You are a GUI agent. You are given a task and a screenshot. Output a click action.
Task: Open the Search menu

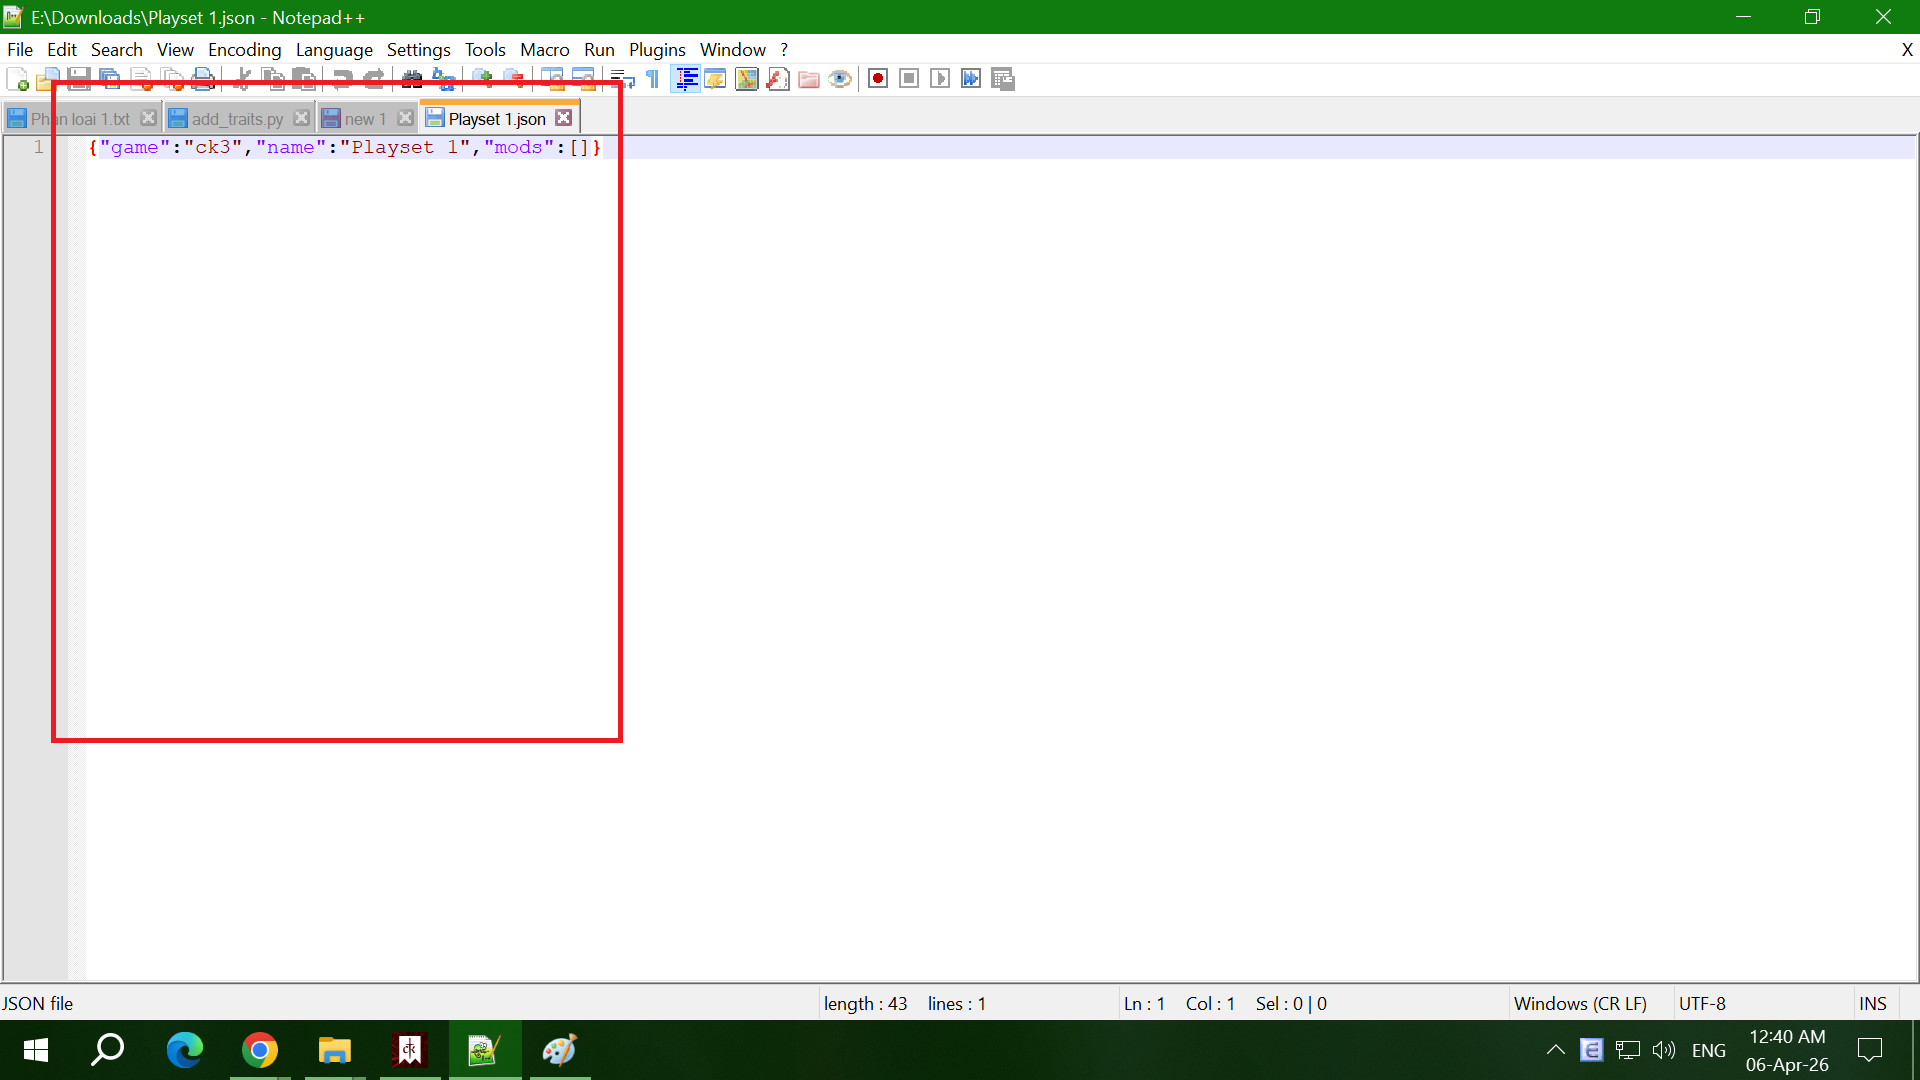pos(117,50)
